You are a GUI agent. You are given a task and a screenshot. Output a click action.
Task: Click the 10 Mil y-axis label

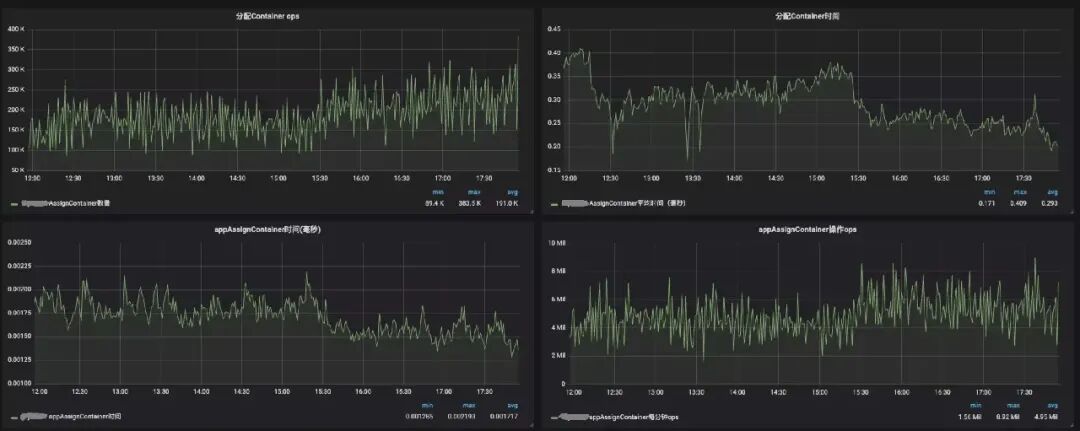tap(556, 242)
